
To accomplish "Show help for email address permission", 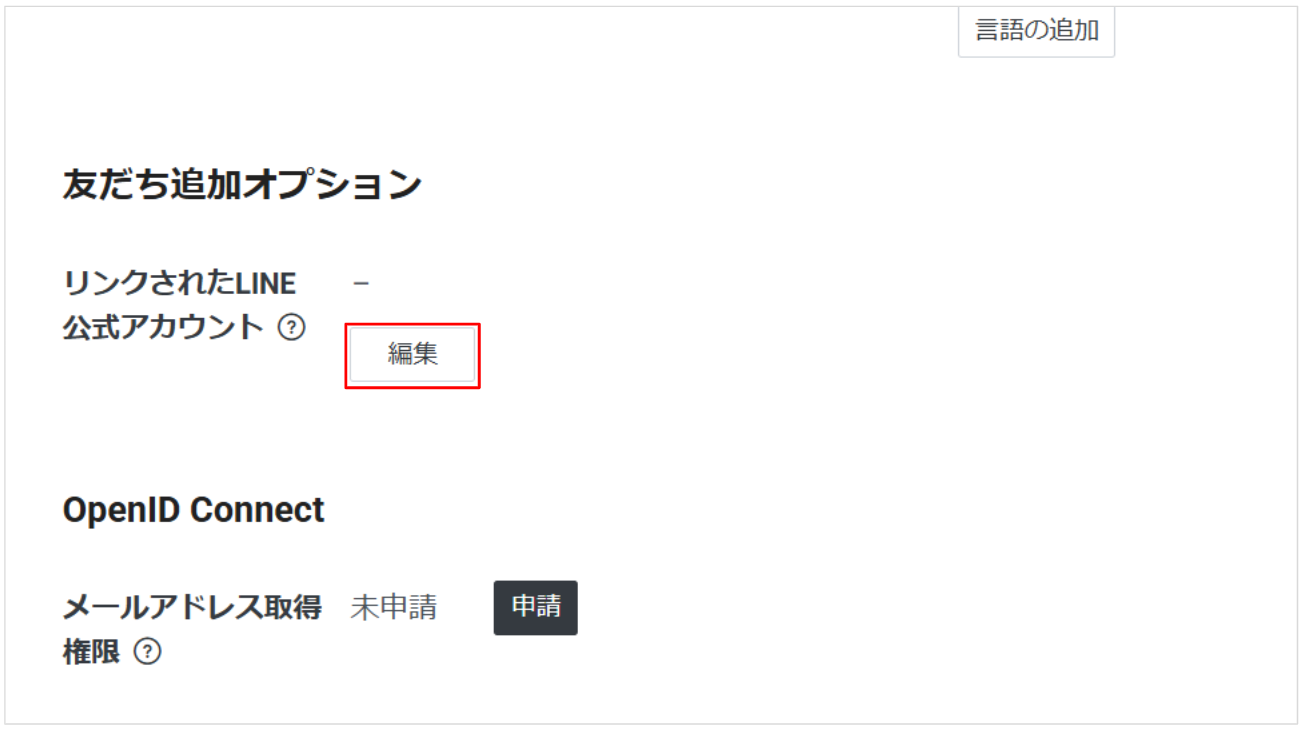I will (x=147, y=652).
